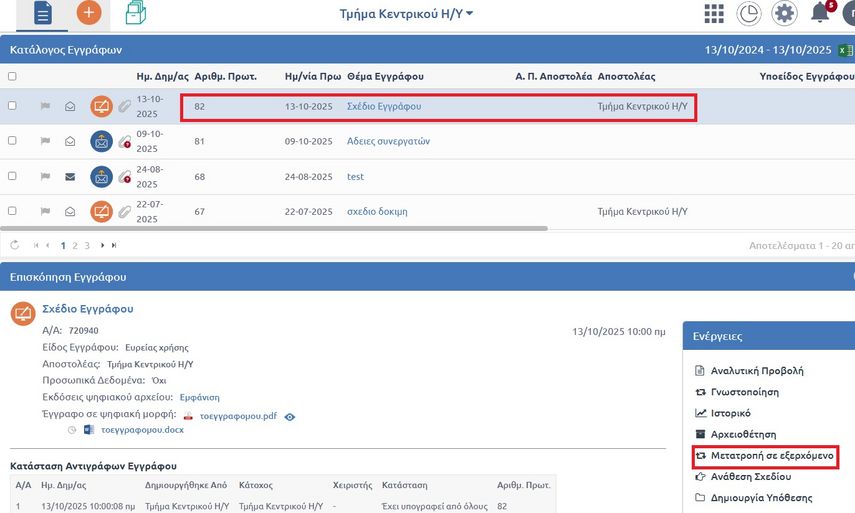
Task: Click the Εμφάνιση link for digital file versions
Action: tap(227, 397)
